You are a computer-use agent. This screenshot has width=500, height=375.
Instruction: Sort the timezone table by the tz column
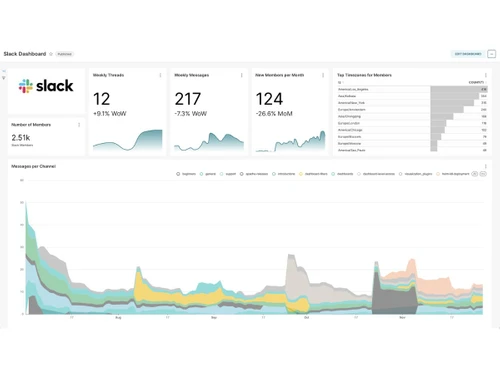click(x=340, y=82)
